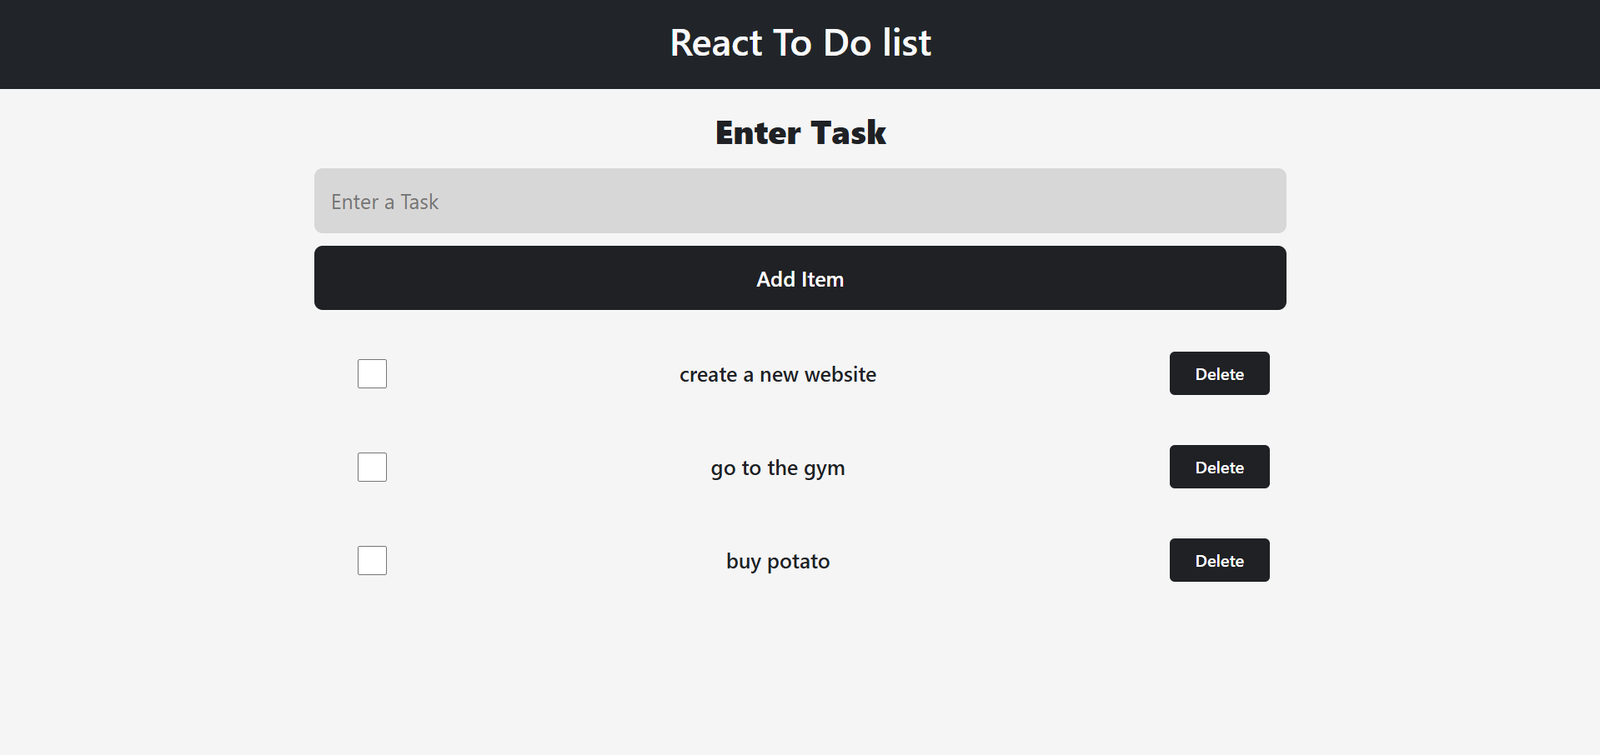Image resolution: width=1600 pixels, height=755 pixels.
Task: Mark buy potato as completed
Action: click(372, 561)
